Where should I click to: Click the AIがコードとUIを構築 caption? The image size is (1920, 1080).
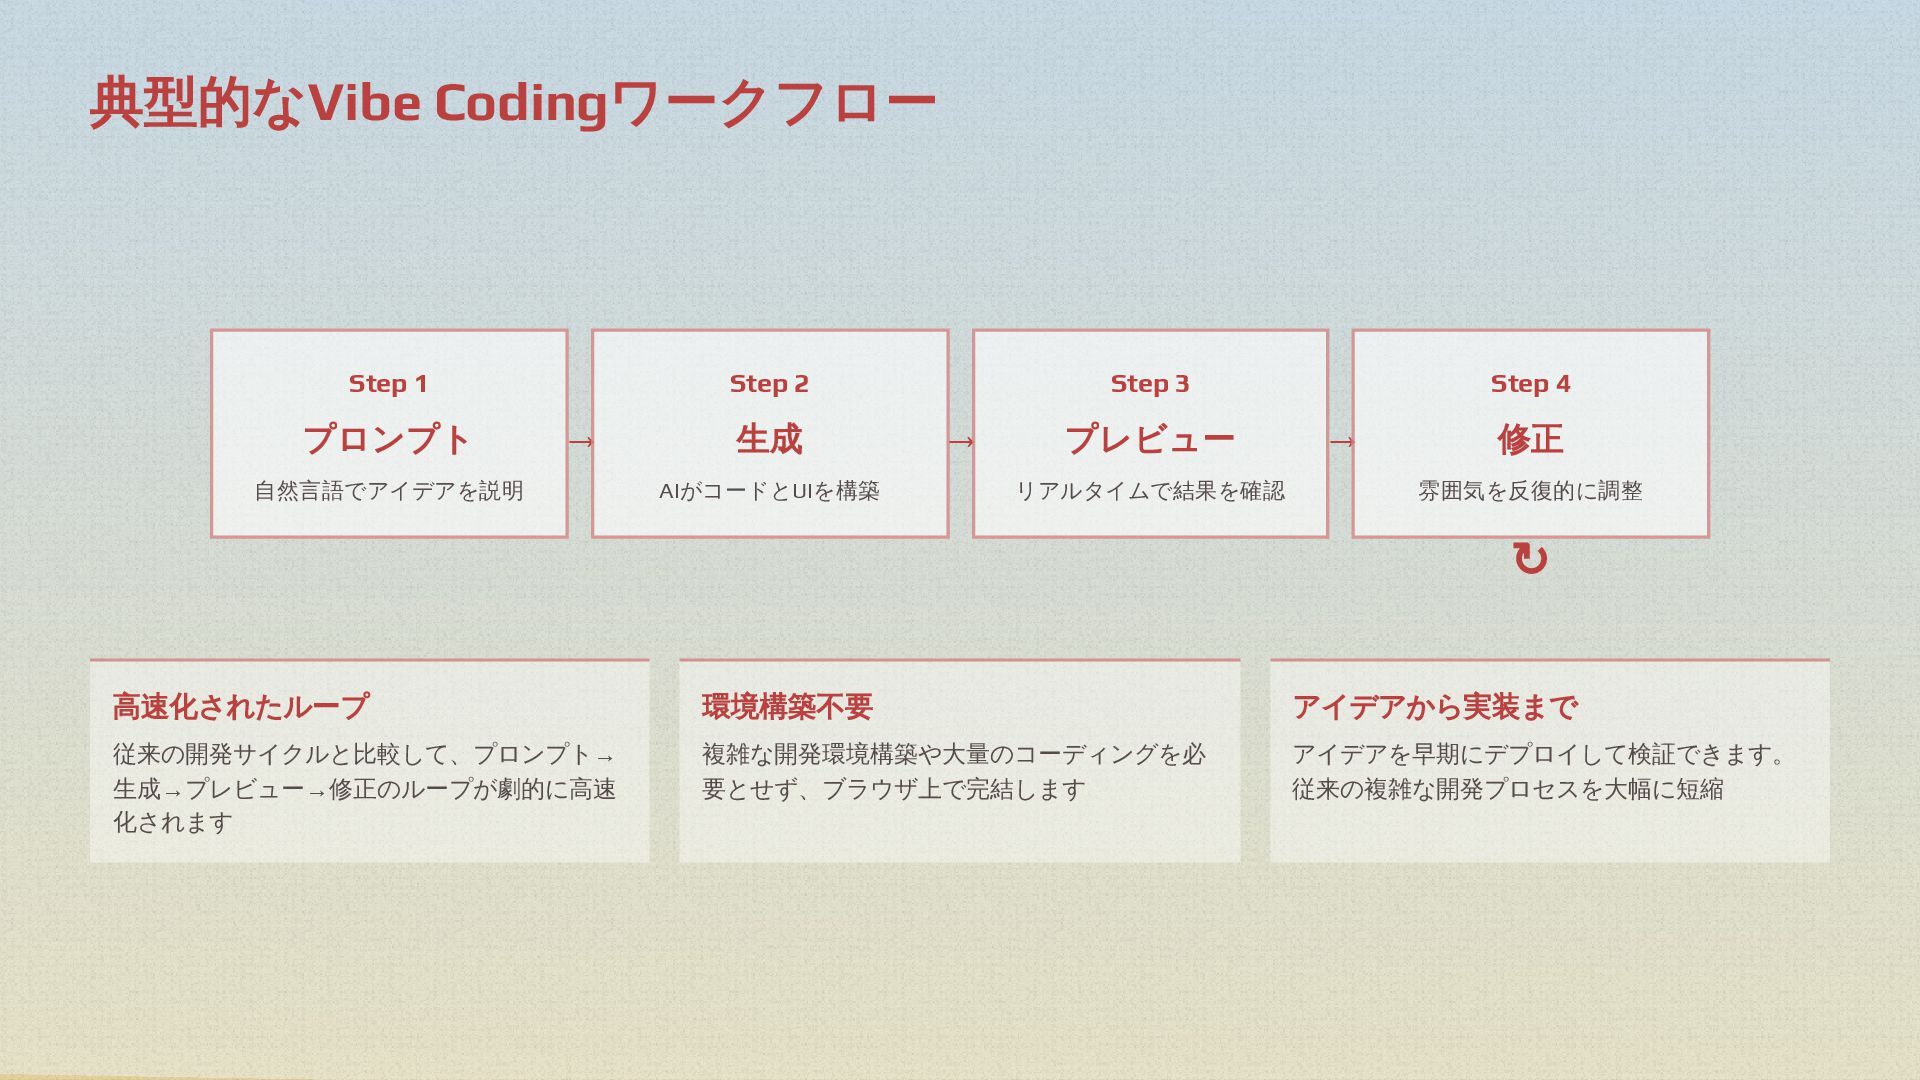pos(769,491)
